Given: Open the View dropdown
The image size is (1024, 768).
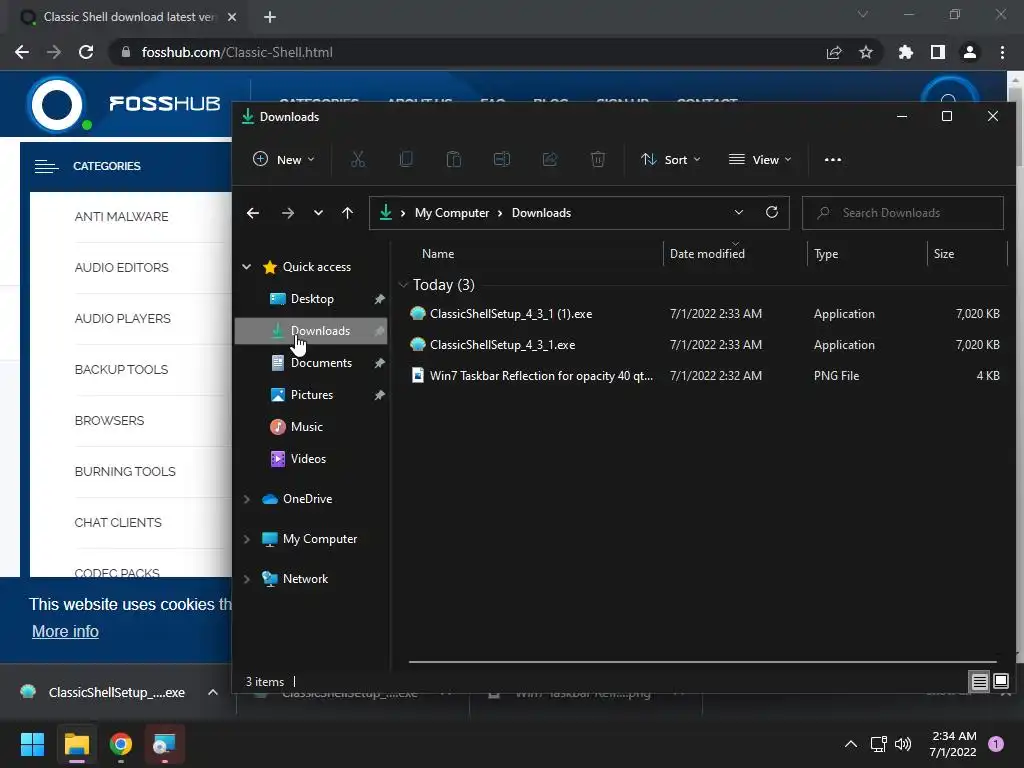Looking at the screenshot, I should pos(760,159).
